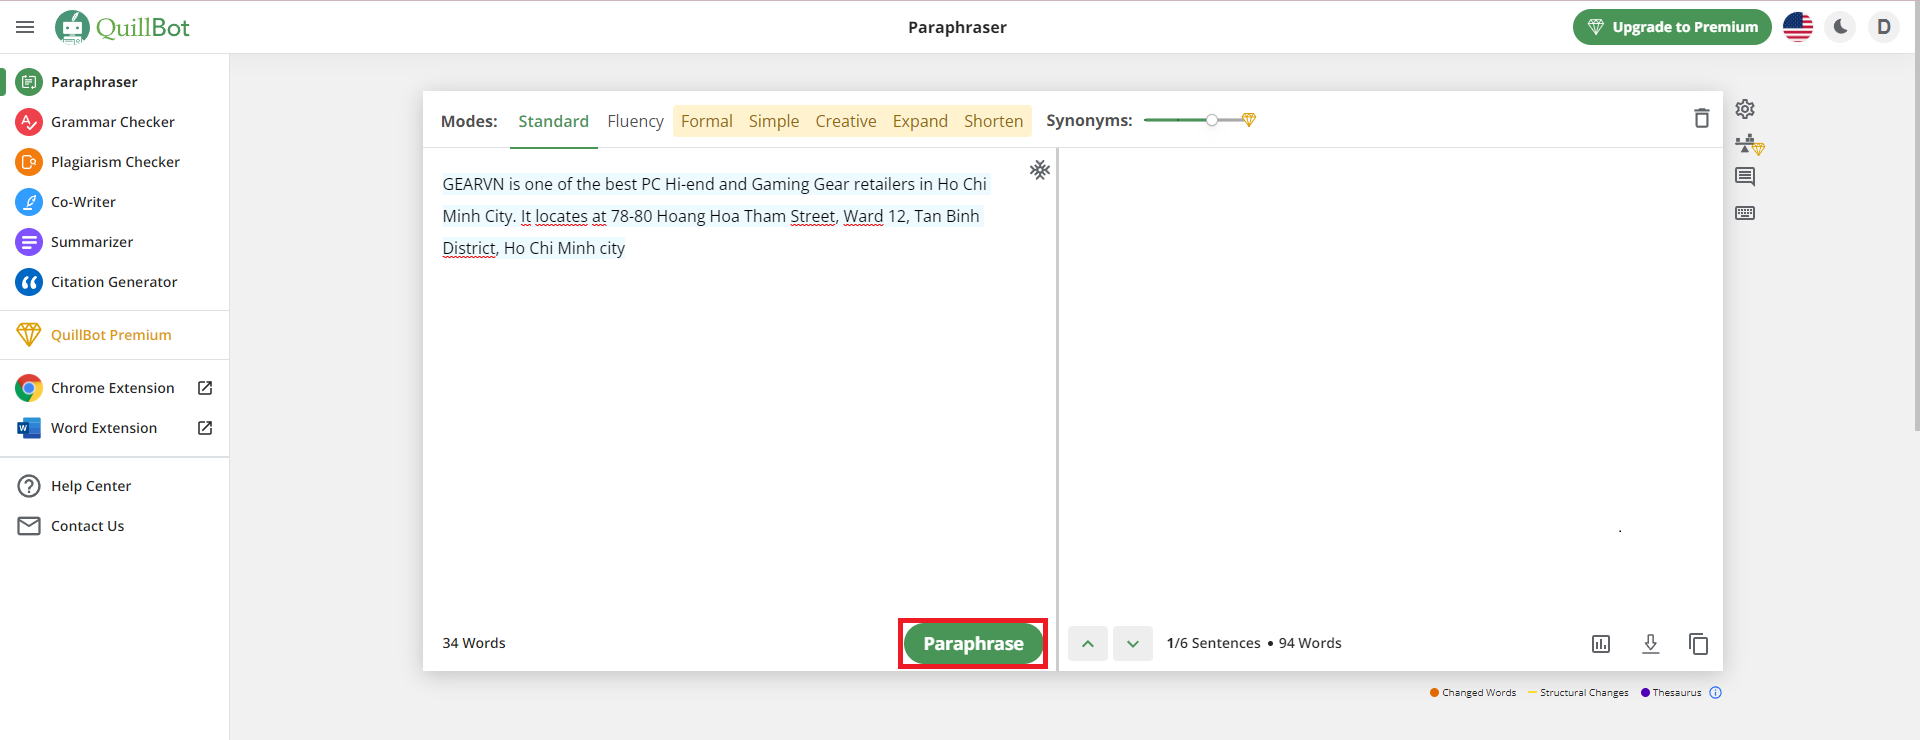The image size is (1920, 740).
Task: Open QuillBot Premium from sidebar
Action: pyautogui.click(x=115, y=335)
